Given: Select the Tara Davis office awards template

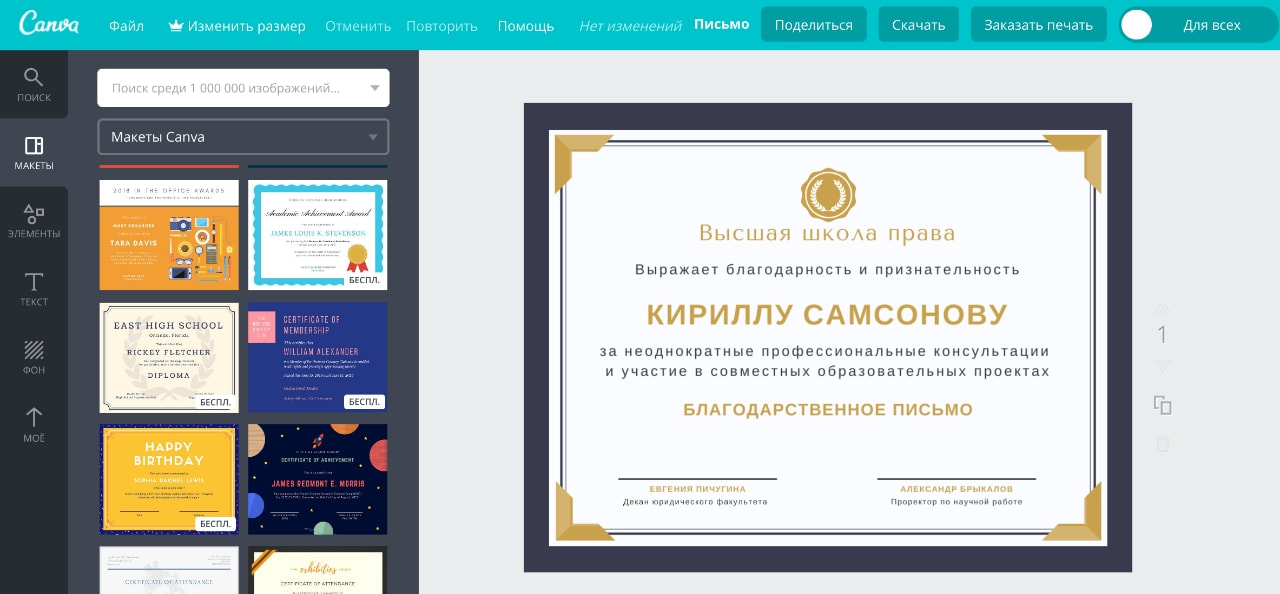Looking at the screenshot, I should 169,235.
